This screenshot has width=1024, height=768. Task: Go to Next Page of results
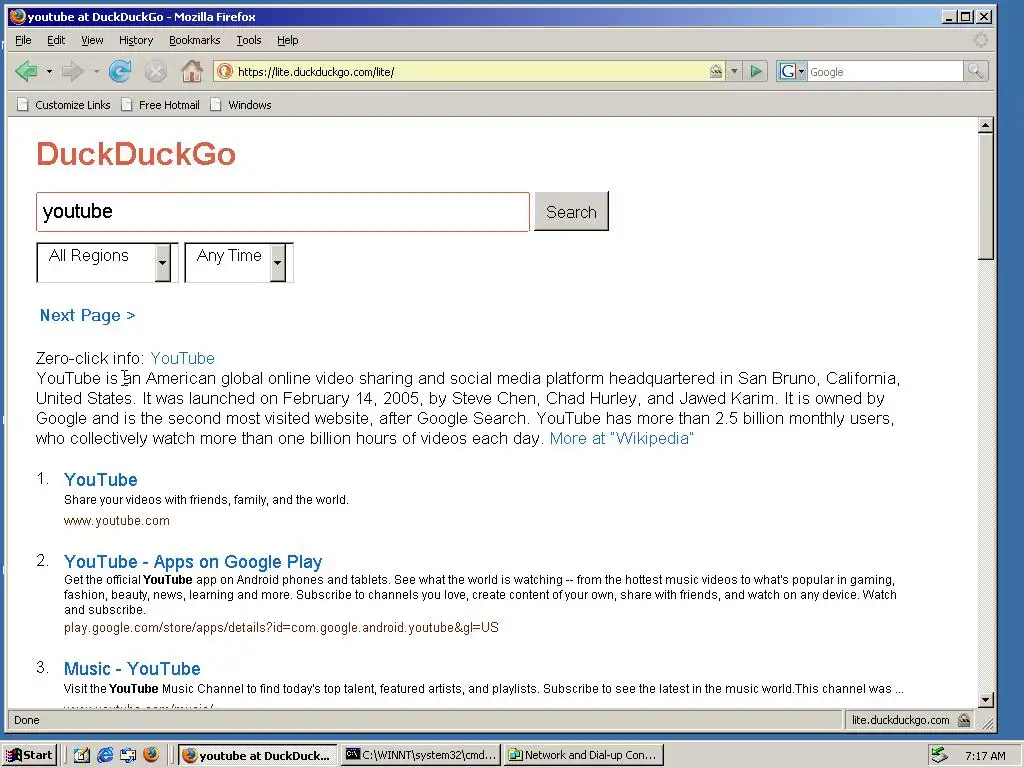(x=88, y=315)
